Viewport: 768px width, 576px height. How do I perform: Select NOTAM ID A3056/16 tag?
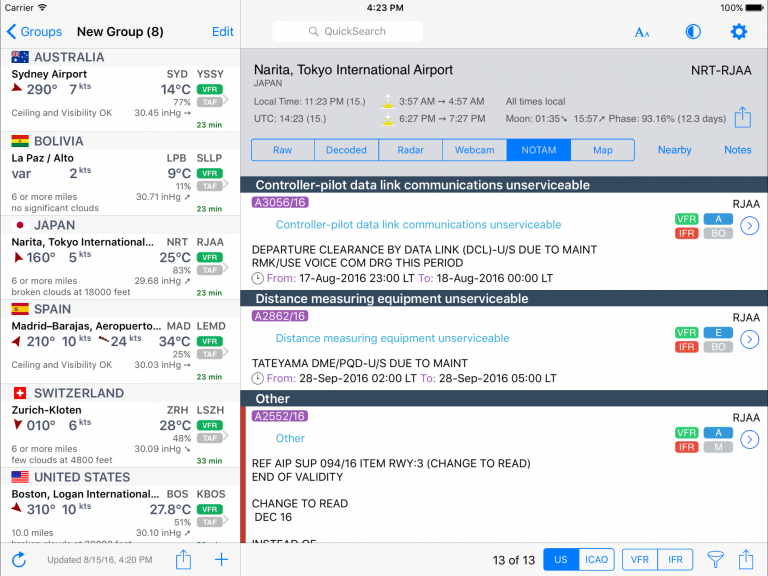280,202
